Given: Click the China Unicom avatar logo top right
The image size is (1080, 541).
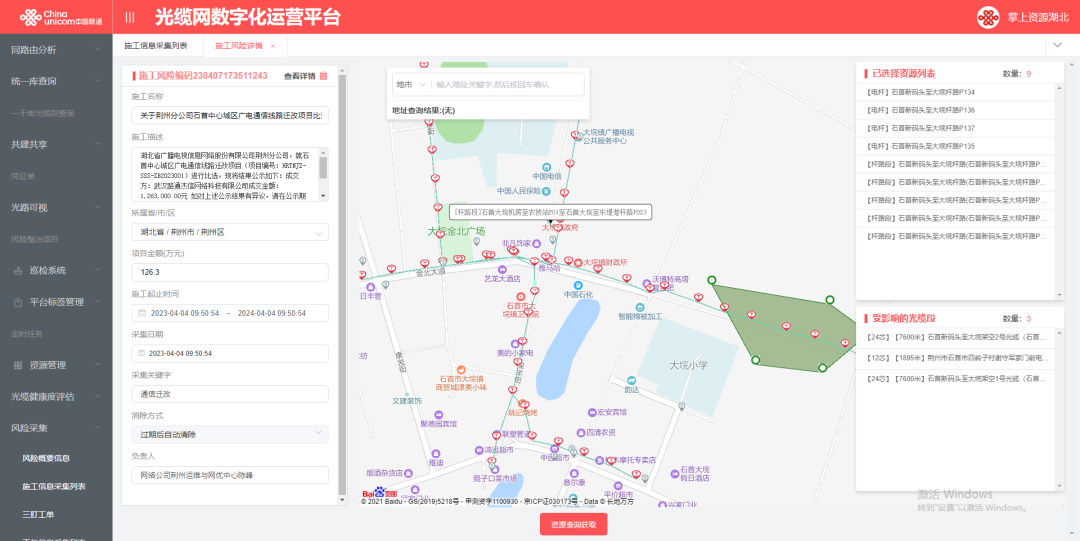Looking at the screenshot, I should pyautogui.click(x=988, y=17).
